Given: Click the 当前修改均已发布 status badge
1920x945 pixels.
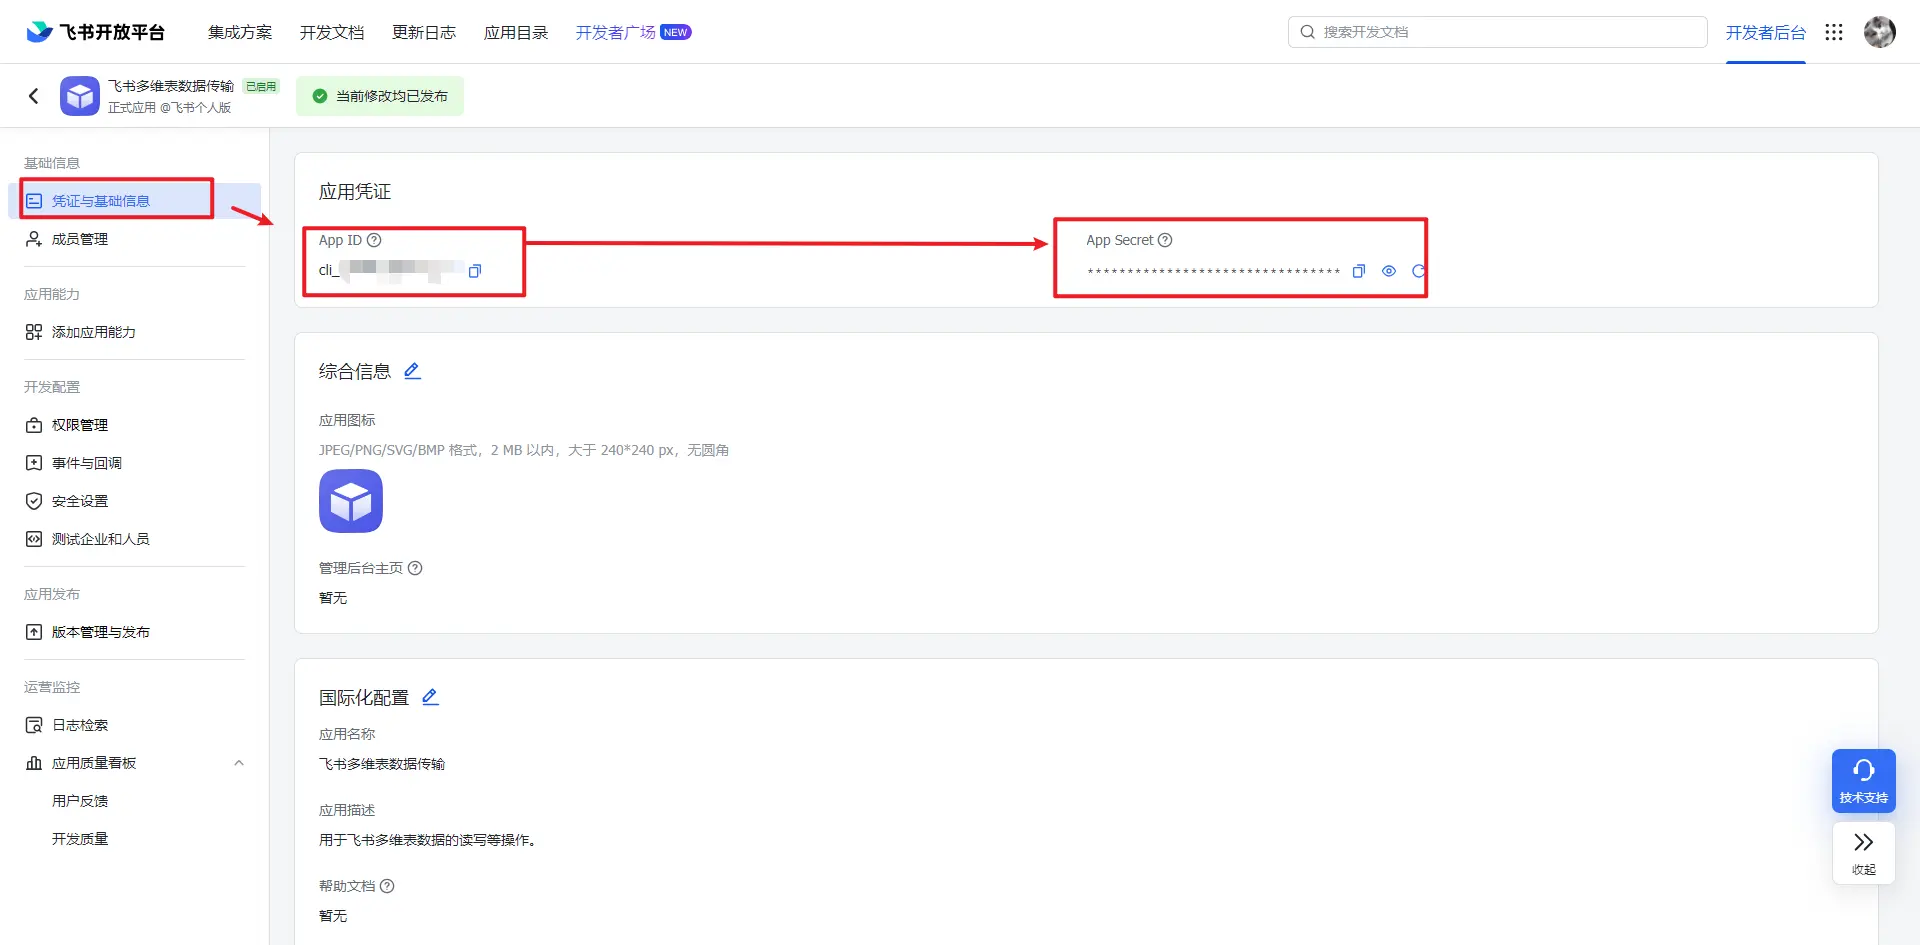Looking at the screenshot, I should point(380,96).
